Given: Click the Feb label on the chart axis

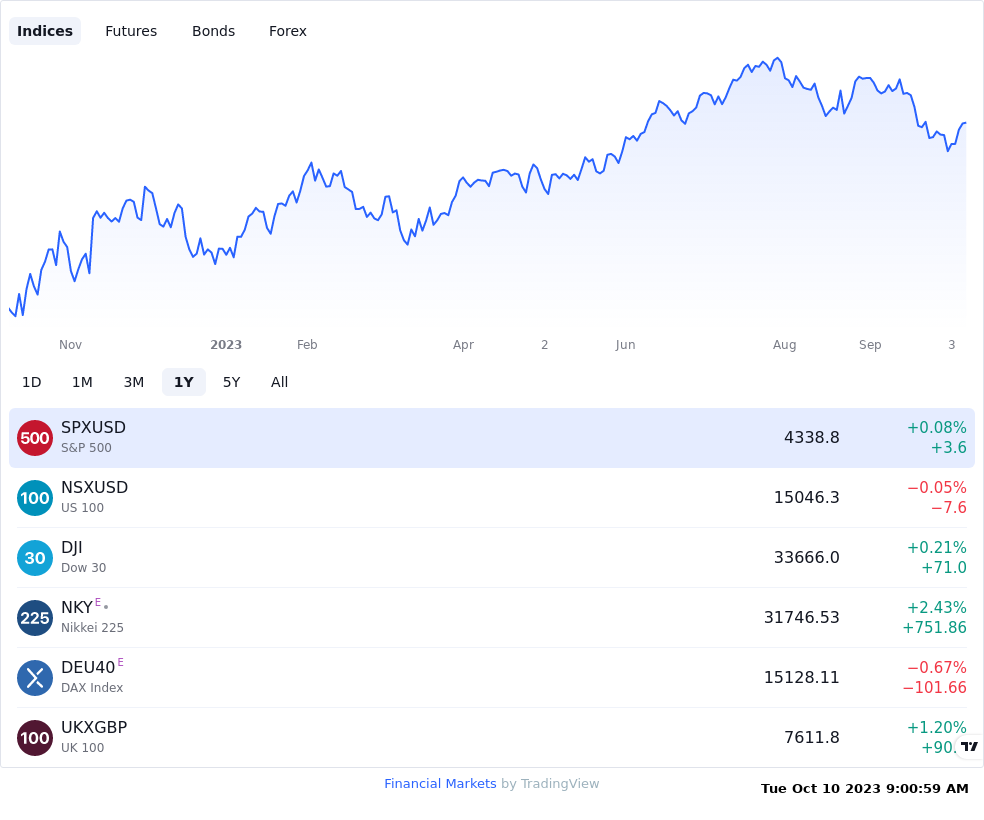Looking at the screenshot, I should [x=307, y=344].
